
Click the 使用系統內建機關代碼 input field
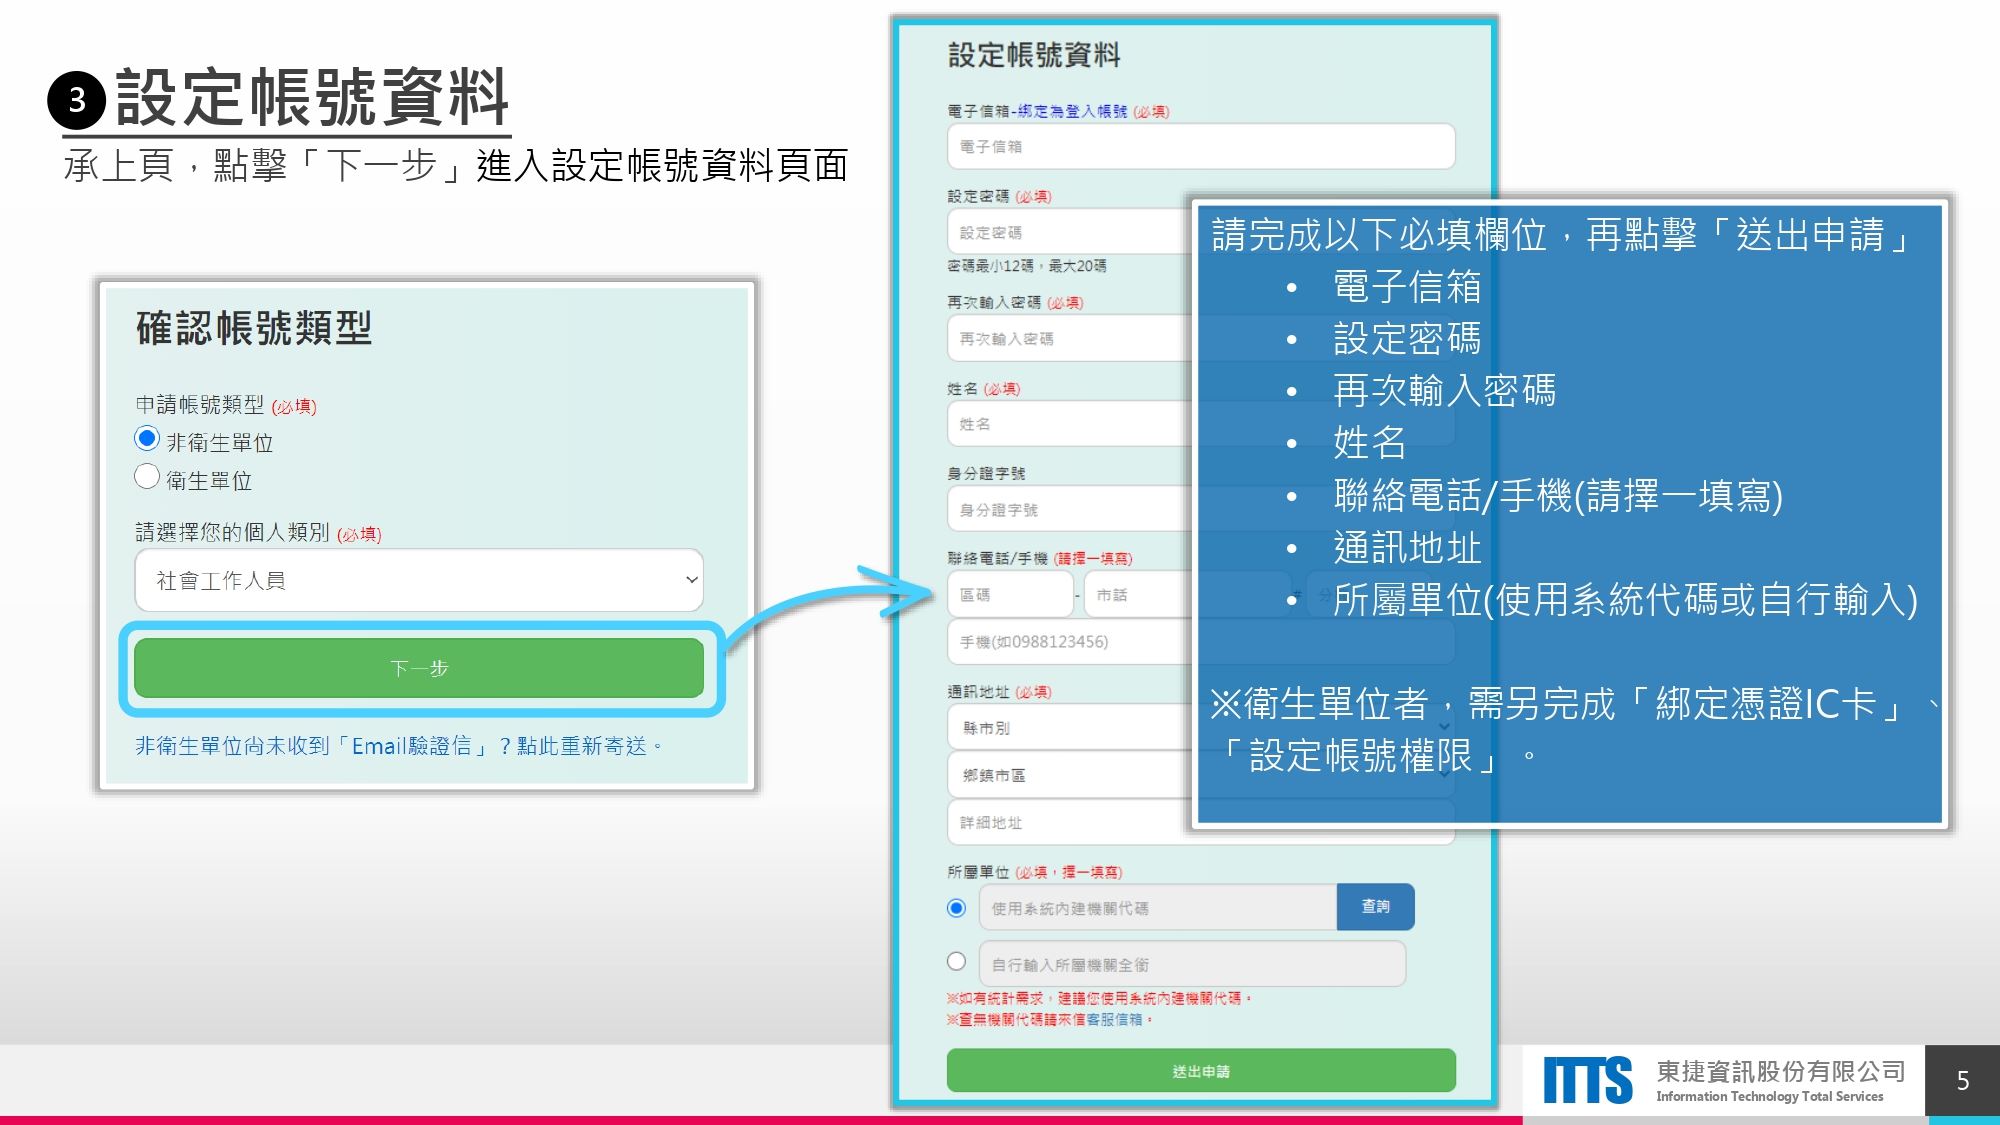click(x=1158, y=908)
